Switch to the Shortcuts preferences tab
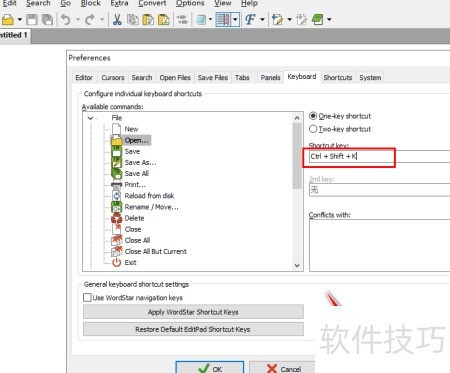Image resolution: width=450 pixels, height=373 pixels. tap(338, 78)
